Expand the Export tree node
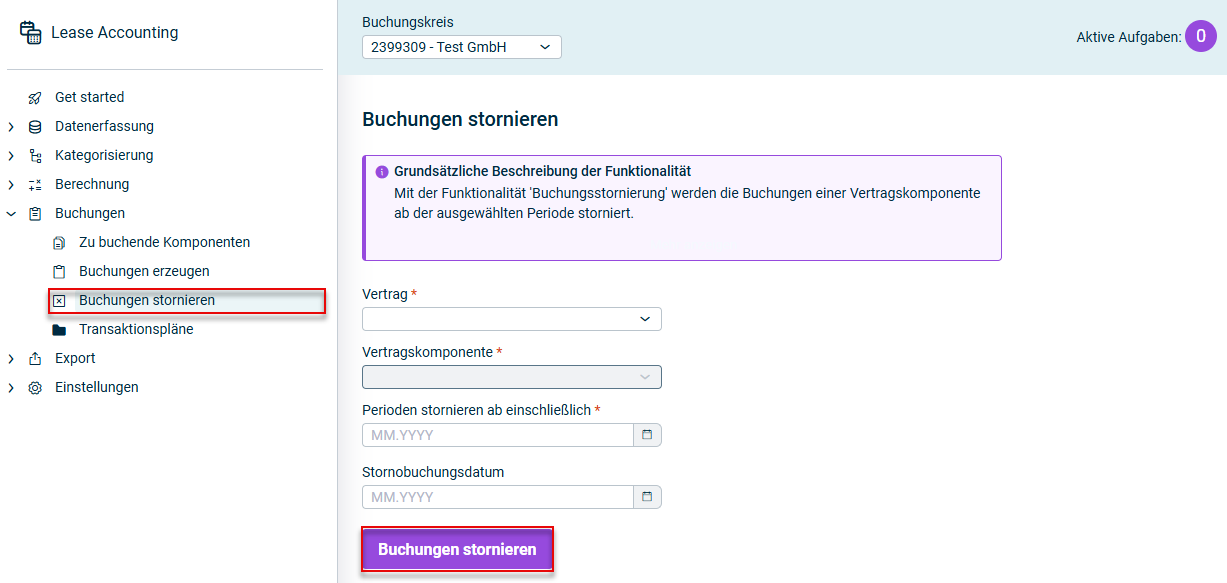 point(11,359)
